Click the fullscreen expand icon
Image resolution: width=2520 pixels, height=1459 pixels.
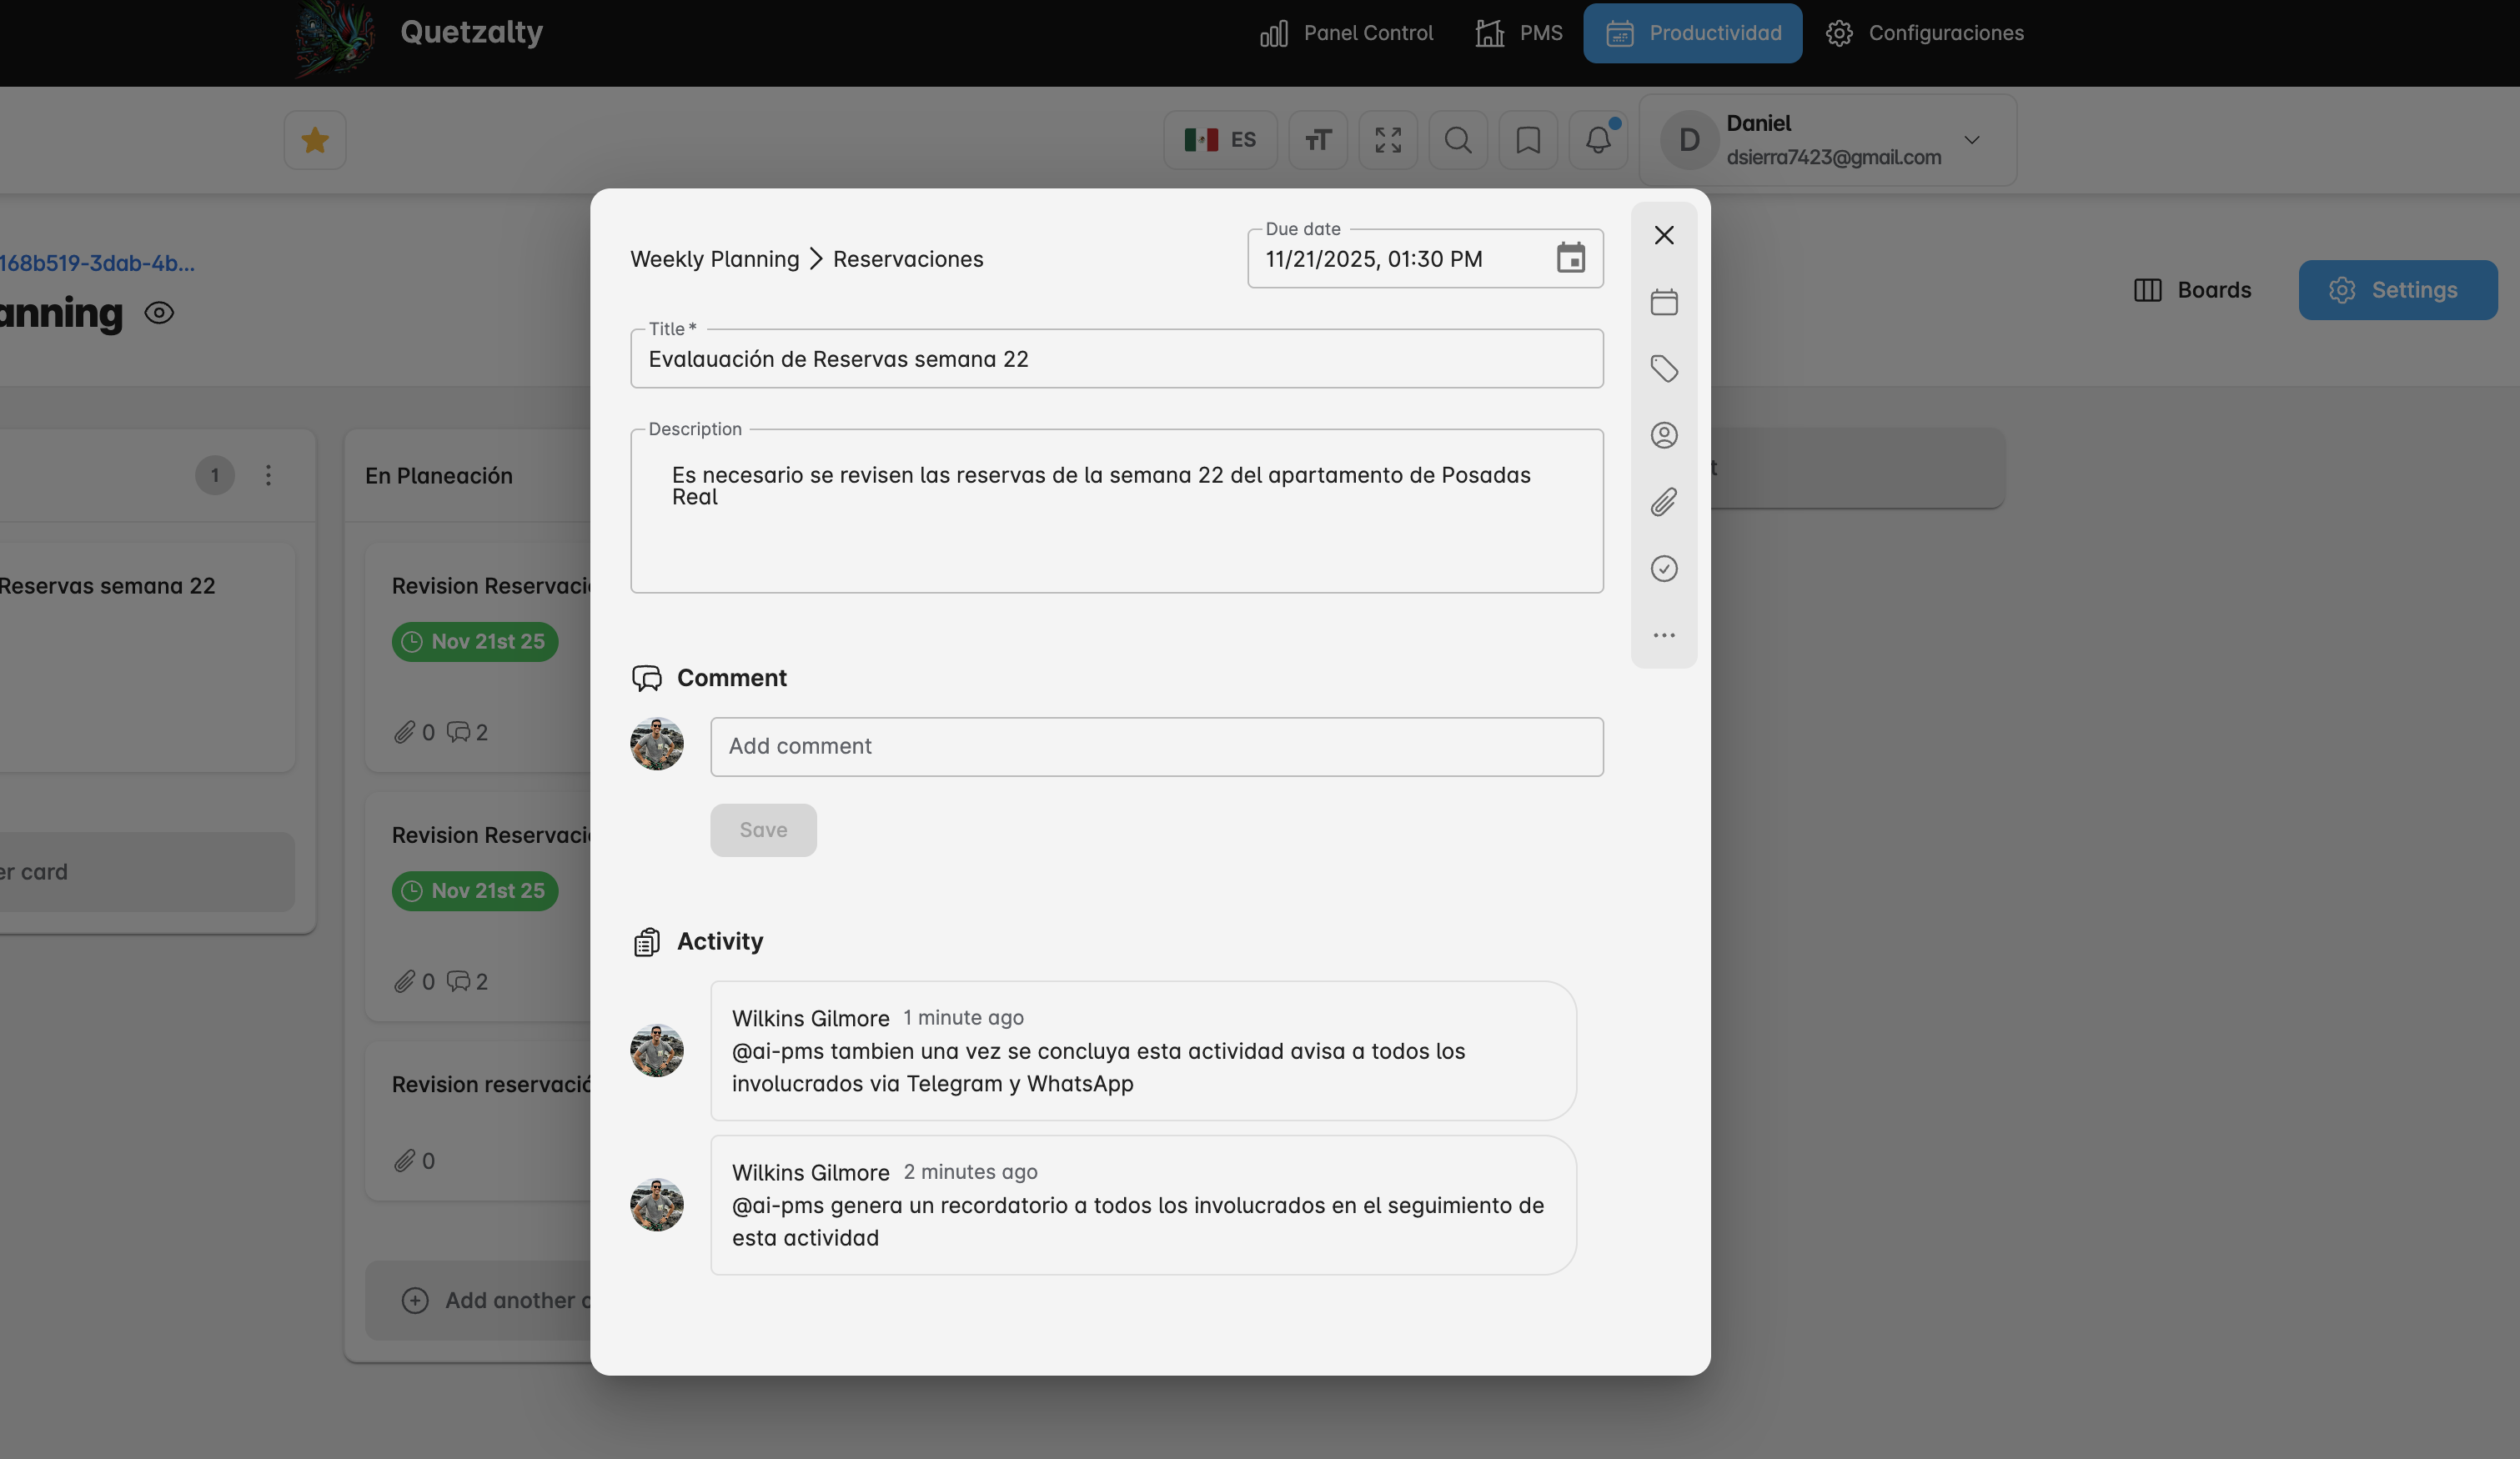coord(1387,140)
